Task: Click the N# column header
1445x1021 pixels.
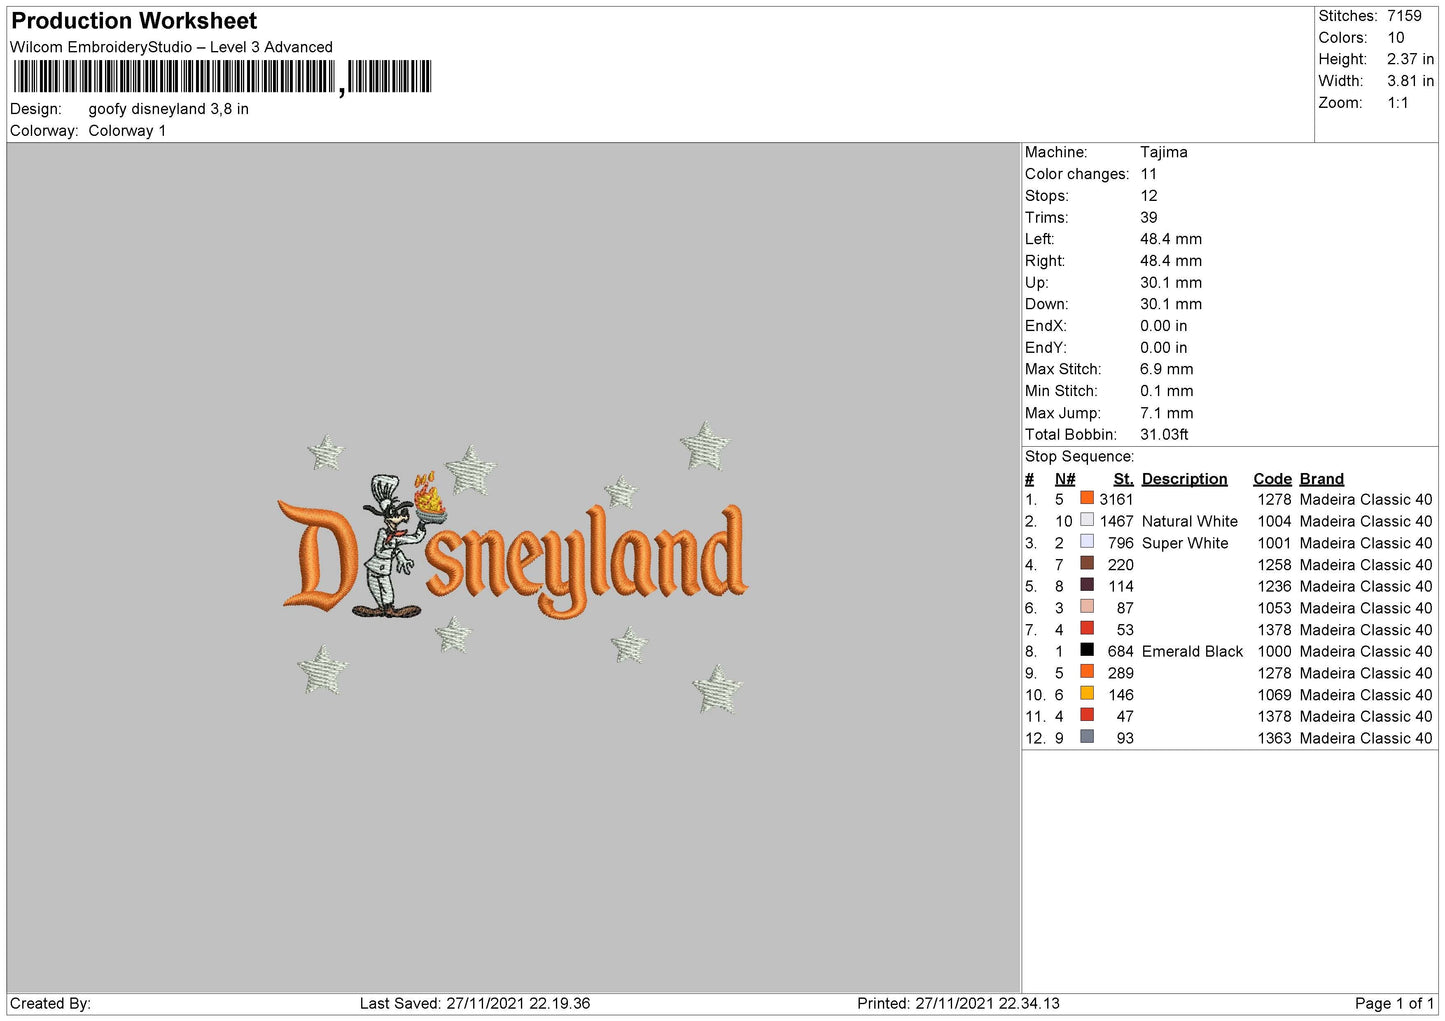Action: [1065, 479]
